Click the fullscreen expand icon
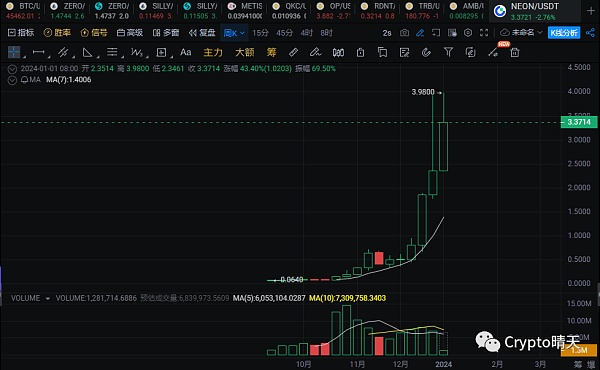The width and height of the screenshot is (600, 370). click(484, 33)
